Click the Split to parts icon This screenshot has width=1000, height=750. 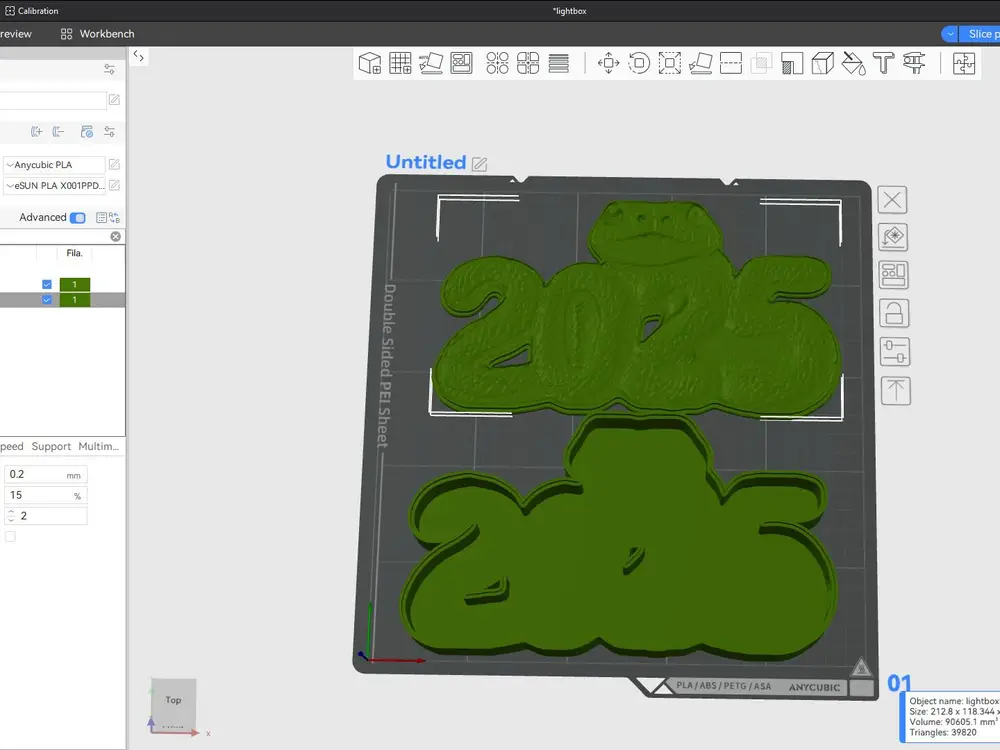click(x=528, y=63)
